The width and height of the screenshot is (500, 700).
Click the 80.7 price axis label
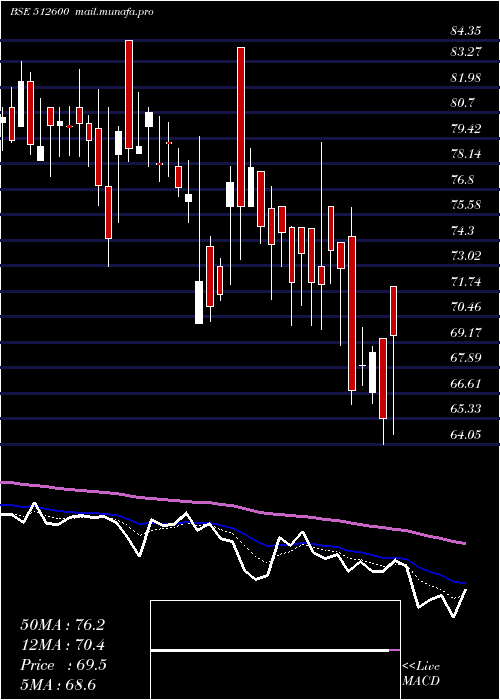[463, 103]
